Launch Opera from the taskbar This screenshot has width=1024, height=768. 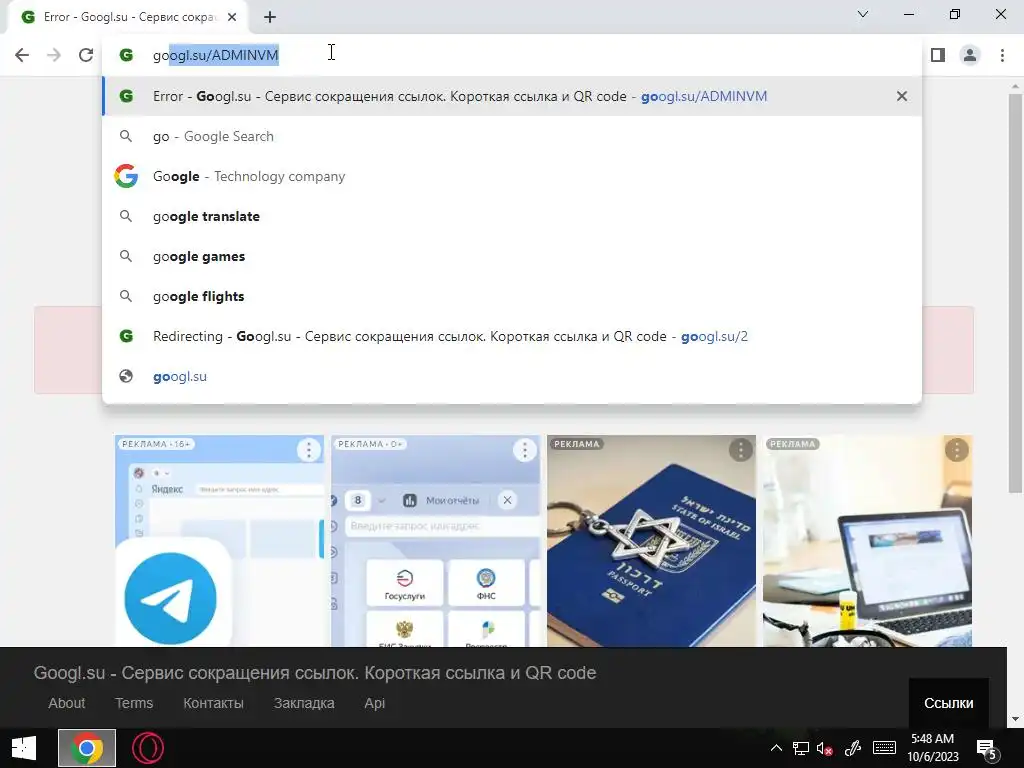pos(148,748)
